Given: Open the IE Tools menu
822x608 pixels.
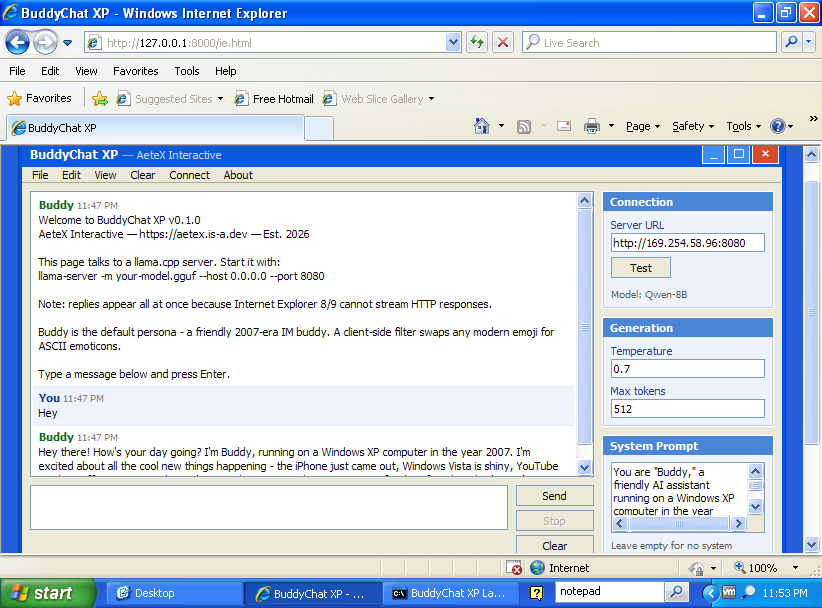Looking at the screenshot, I should [187, 71].
